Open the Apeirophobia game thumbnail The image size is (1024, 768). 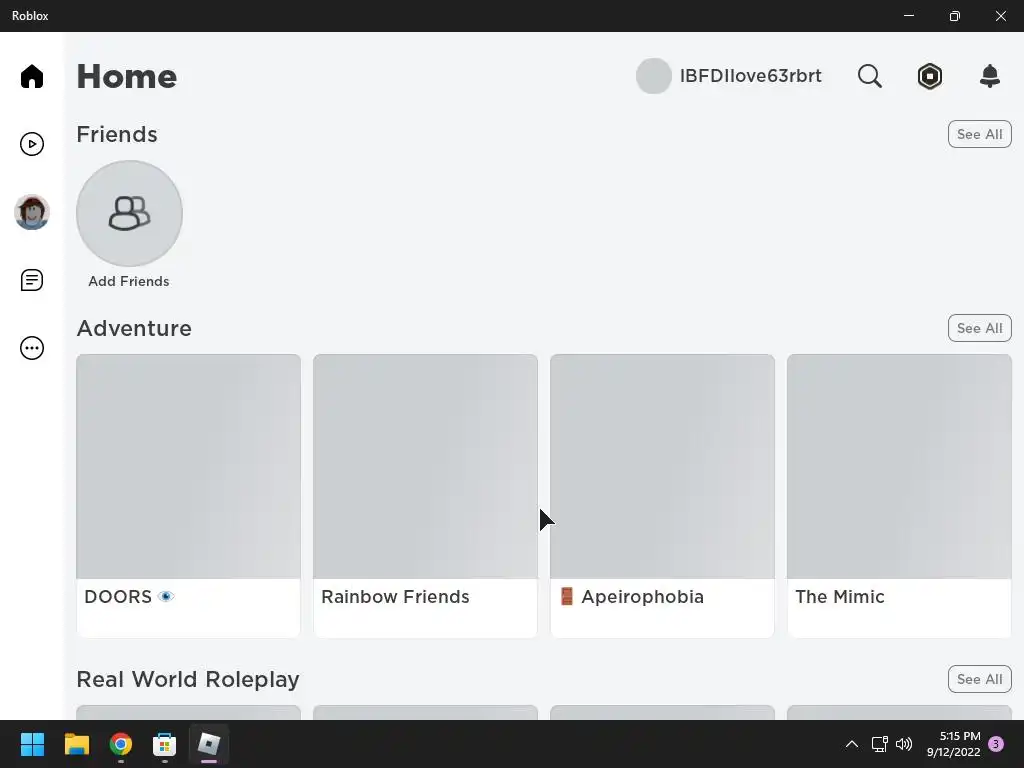[x=662, y=466]
